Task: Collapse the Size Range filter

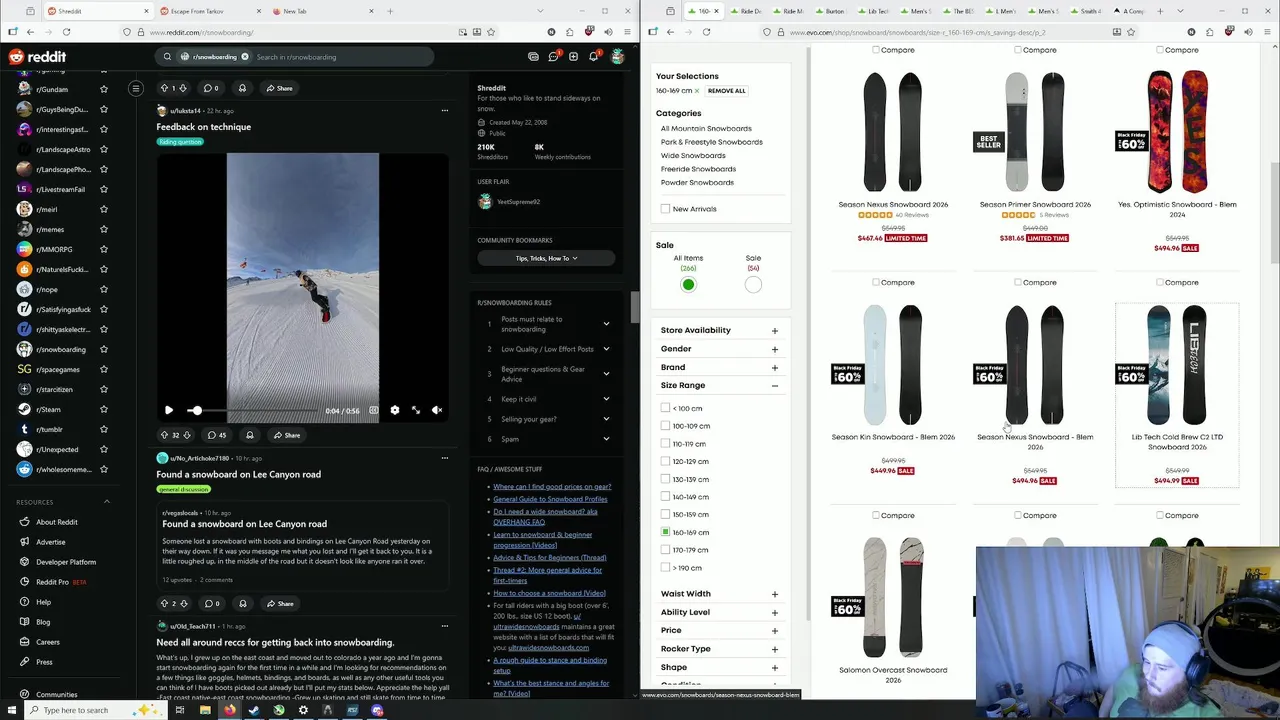Action: pyautogui.click(x=775, y=385)
